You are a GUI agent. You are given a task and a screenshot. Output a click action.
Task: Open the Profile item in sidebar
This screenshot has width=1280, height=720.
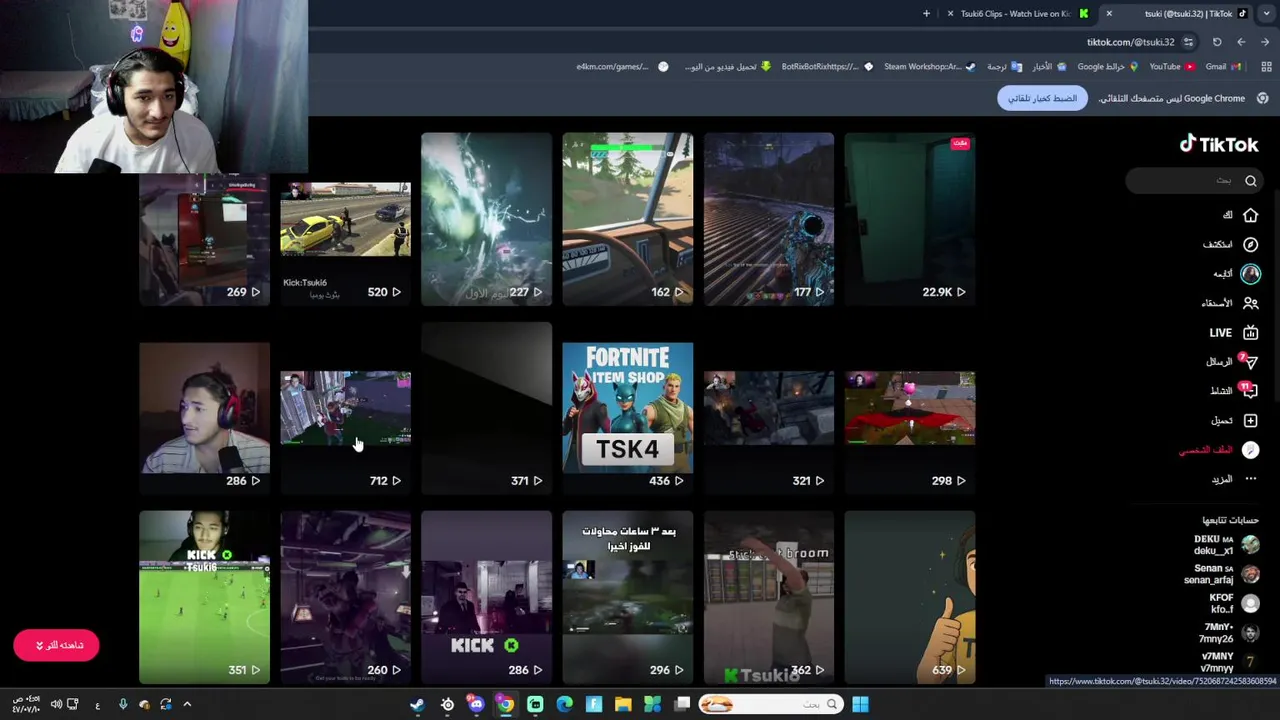pos(1219,450)
